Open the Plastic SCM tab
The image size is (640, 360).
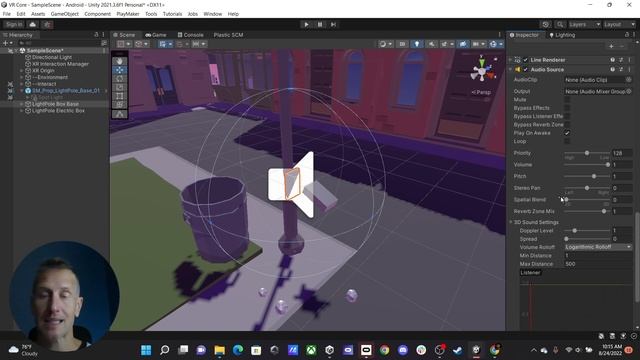tap(228, 35)
